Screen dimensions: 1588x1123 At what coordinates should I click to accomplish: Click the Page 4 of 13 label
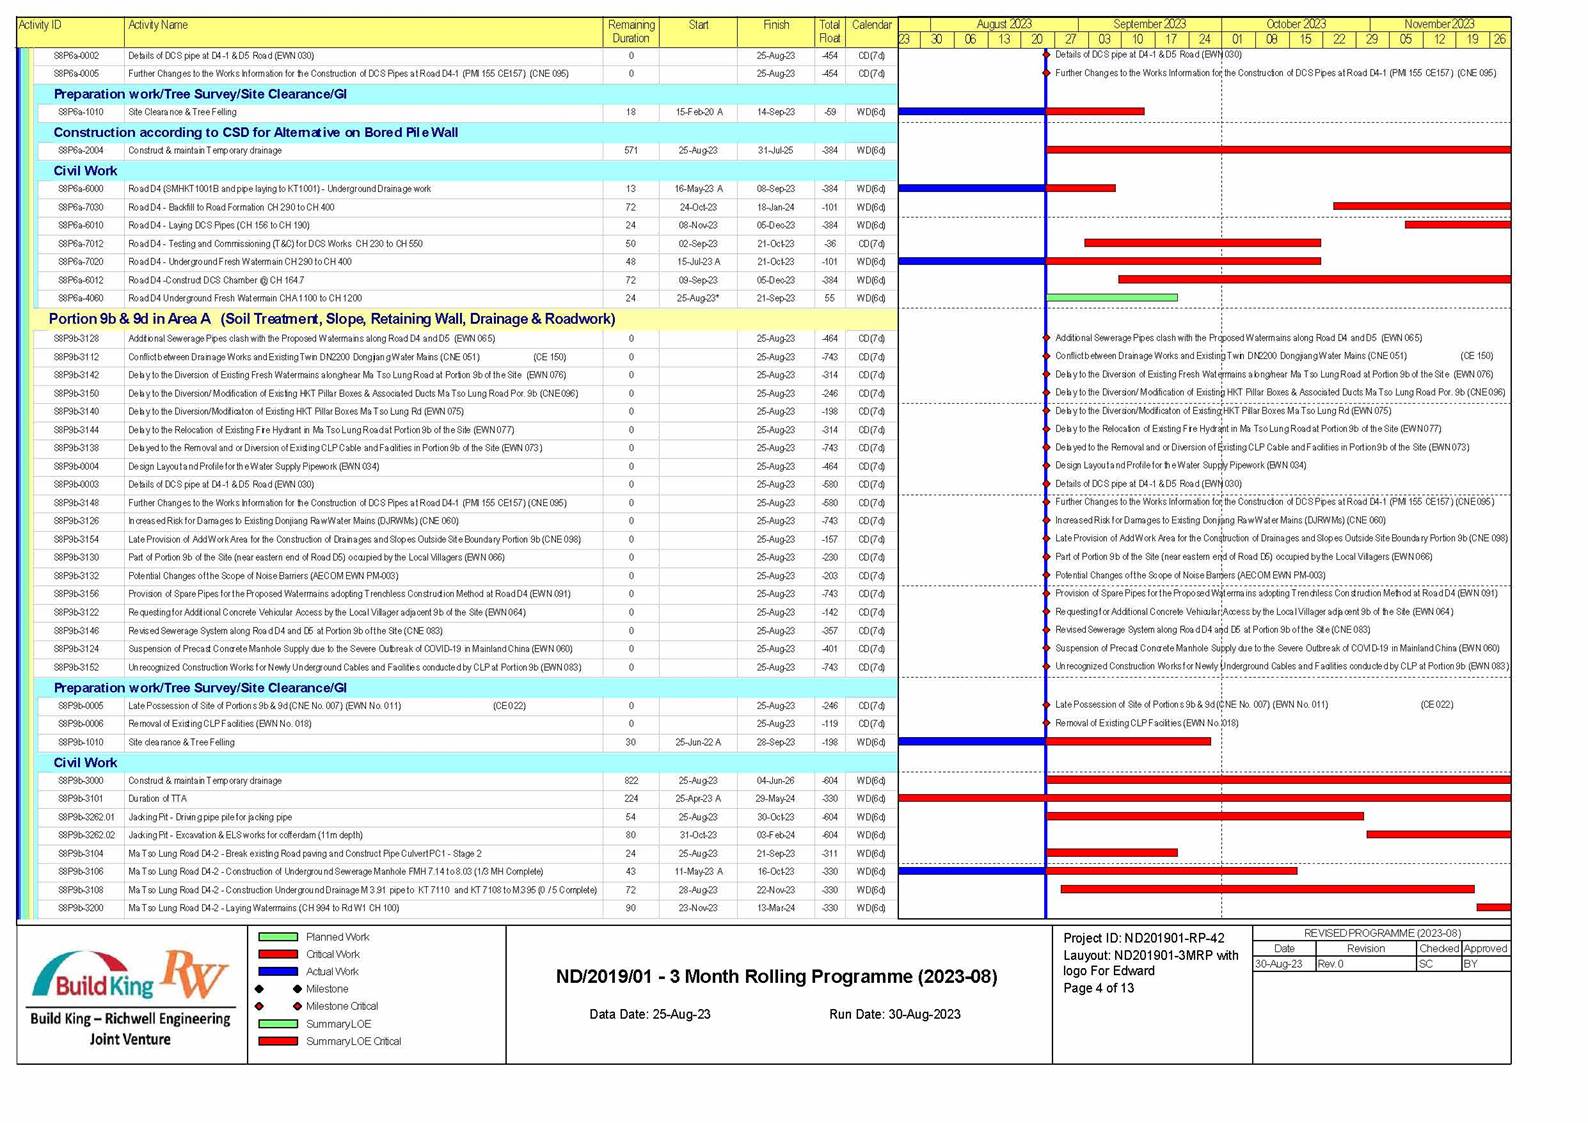[1099, 988]
